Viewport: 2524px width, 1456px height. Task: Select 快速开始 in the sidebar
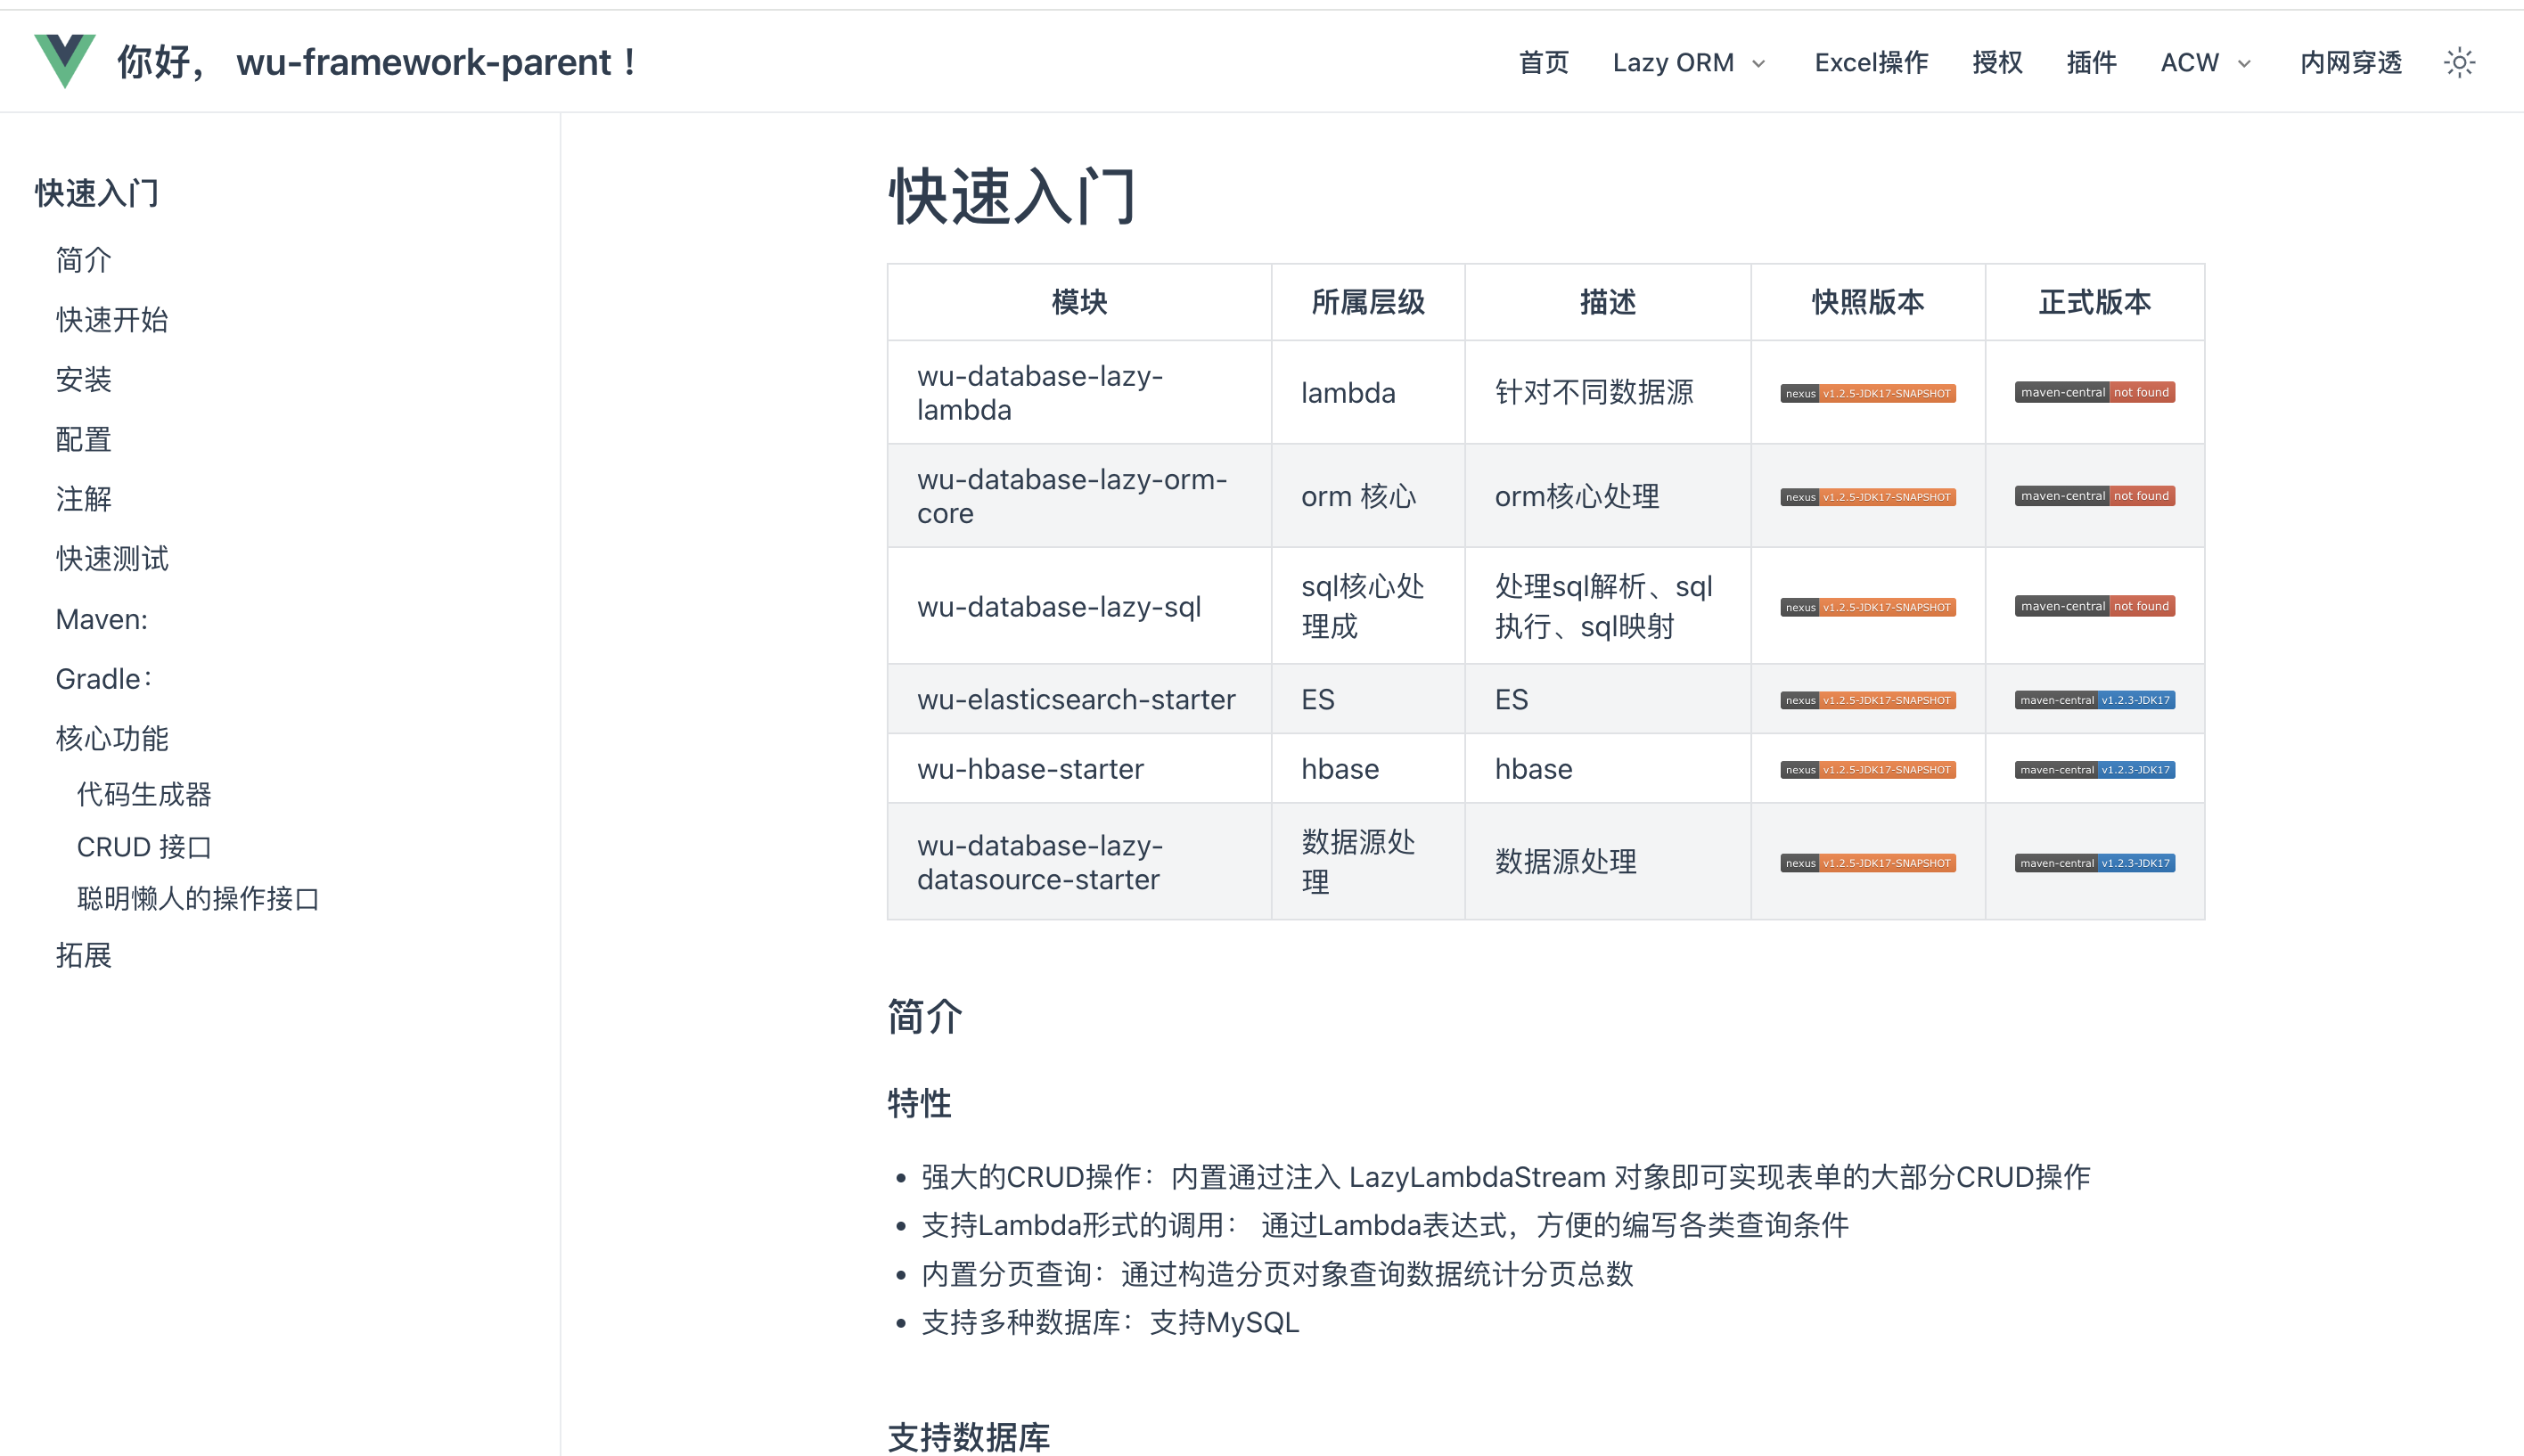click(112, 320)
